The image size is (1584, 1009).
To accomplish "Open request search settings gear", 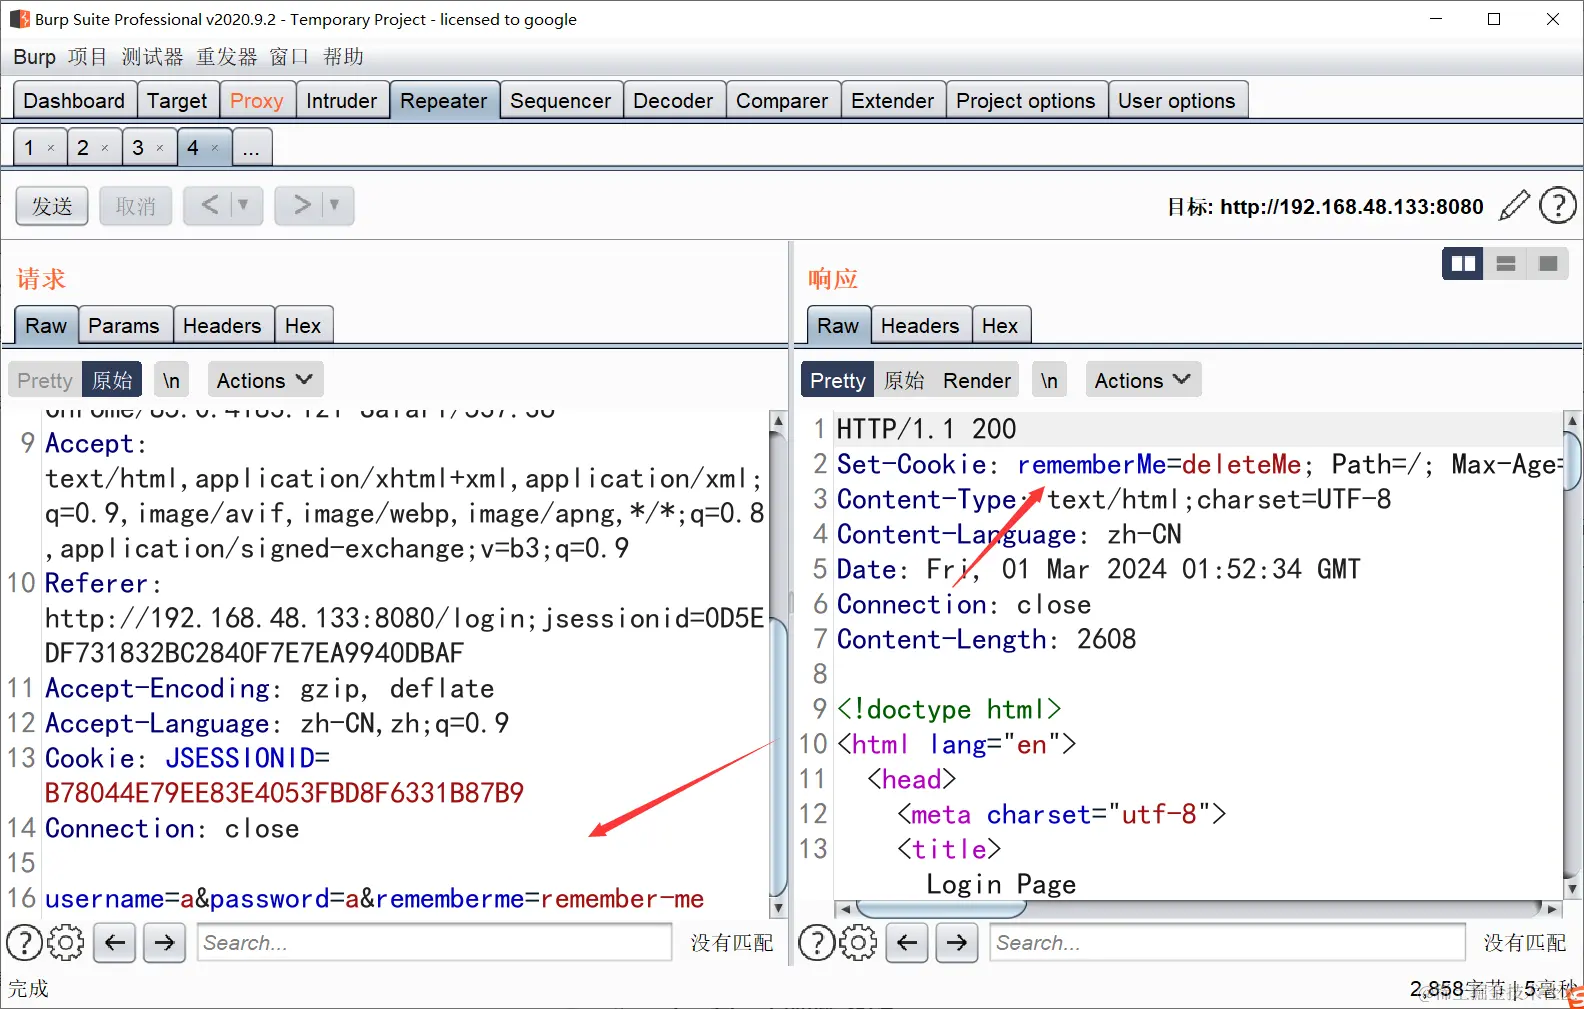I will [66, 942].
